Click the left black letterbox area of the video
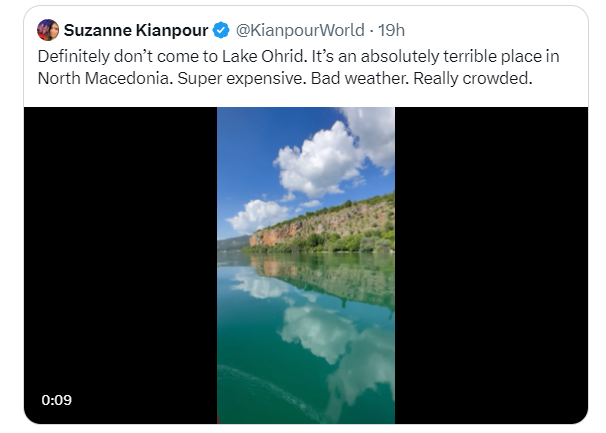 [121, 265]
